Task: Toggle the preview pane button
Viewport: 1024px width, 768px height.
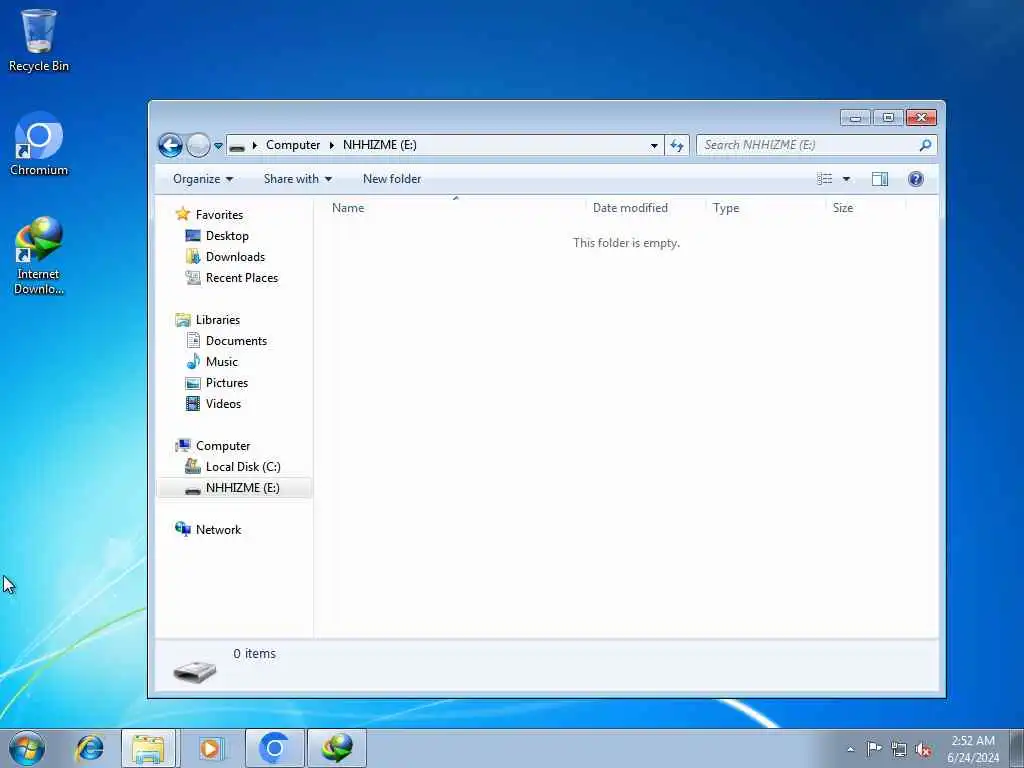Action: click(x=880, y=179)
